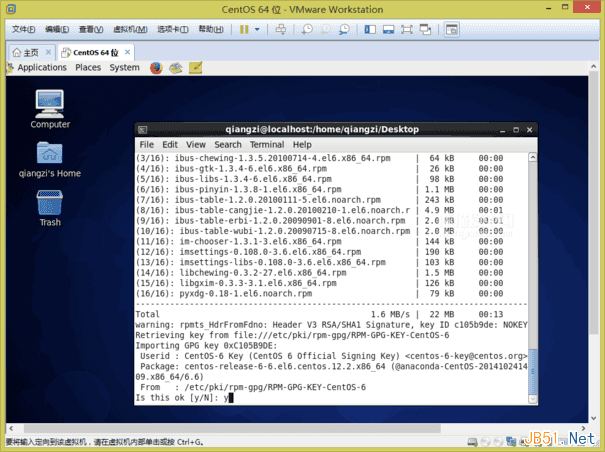Click the ibus-pinyin-1.3.8-1.el6.x86_64.rpm line
This screenshot has width=605, height=452.
[x=319, y=190]
